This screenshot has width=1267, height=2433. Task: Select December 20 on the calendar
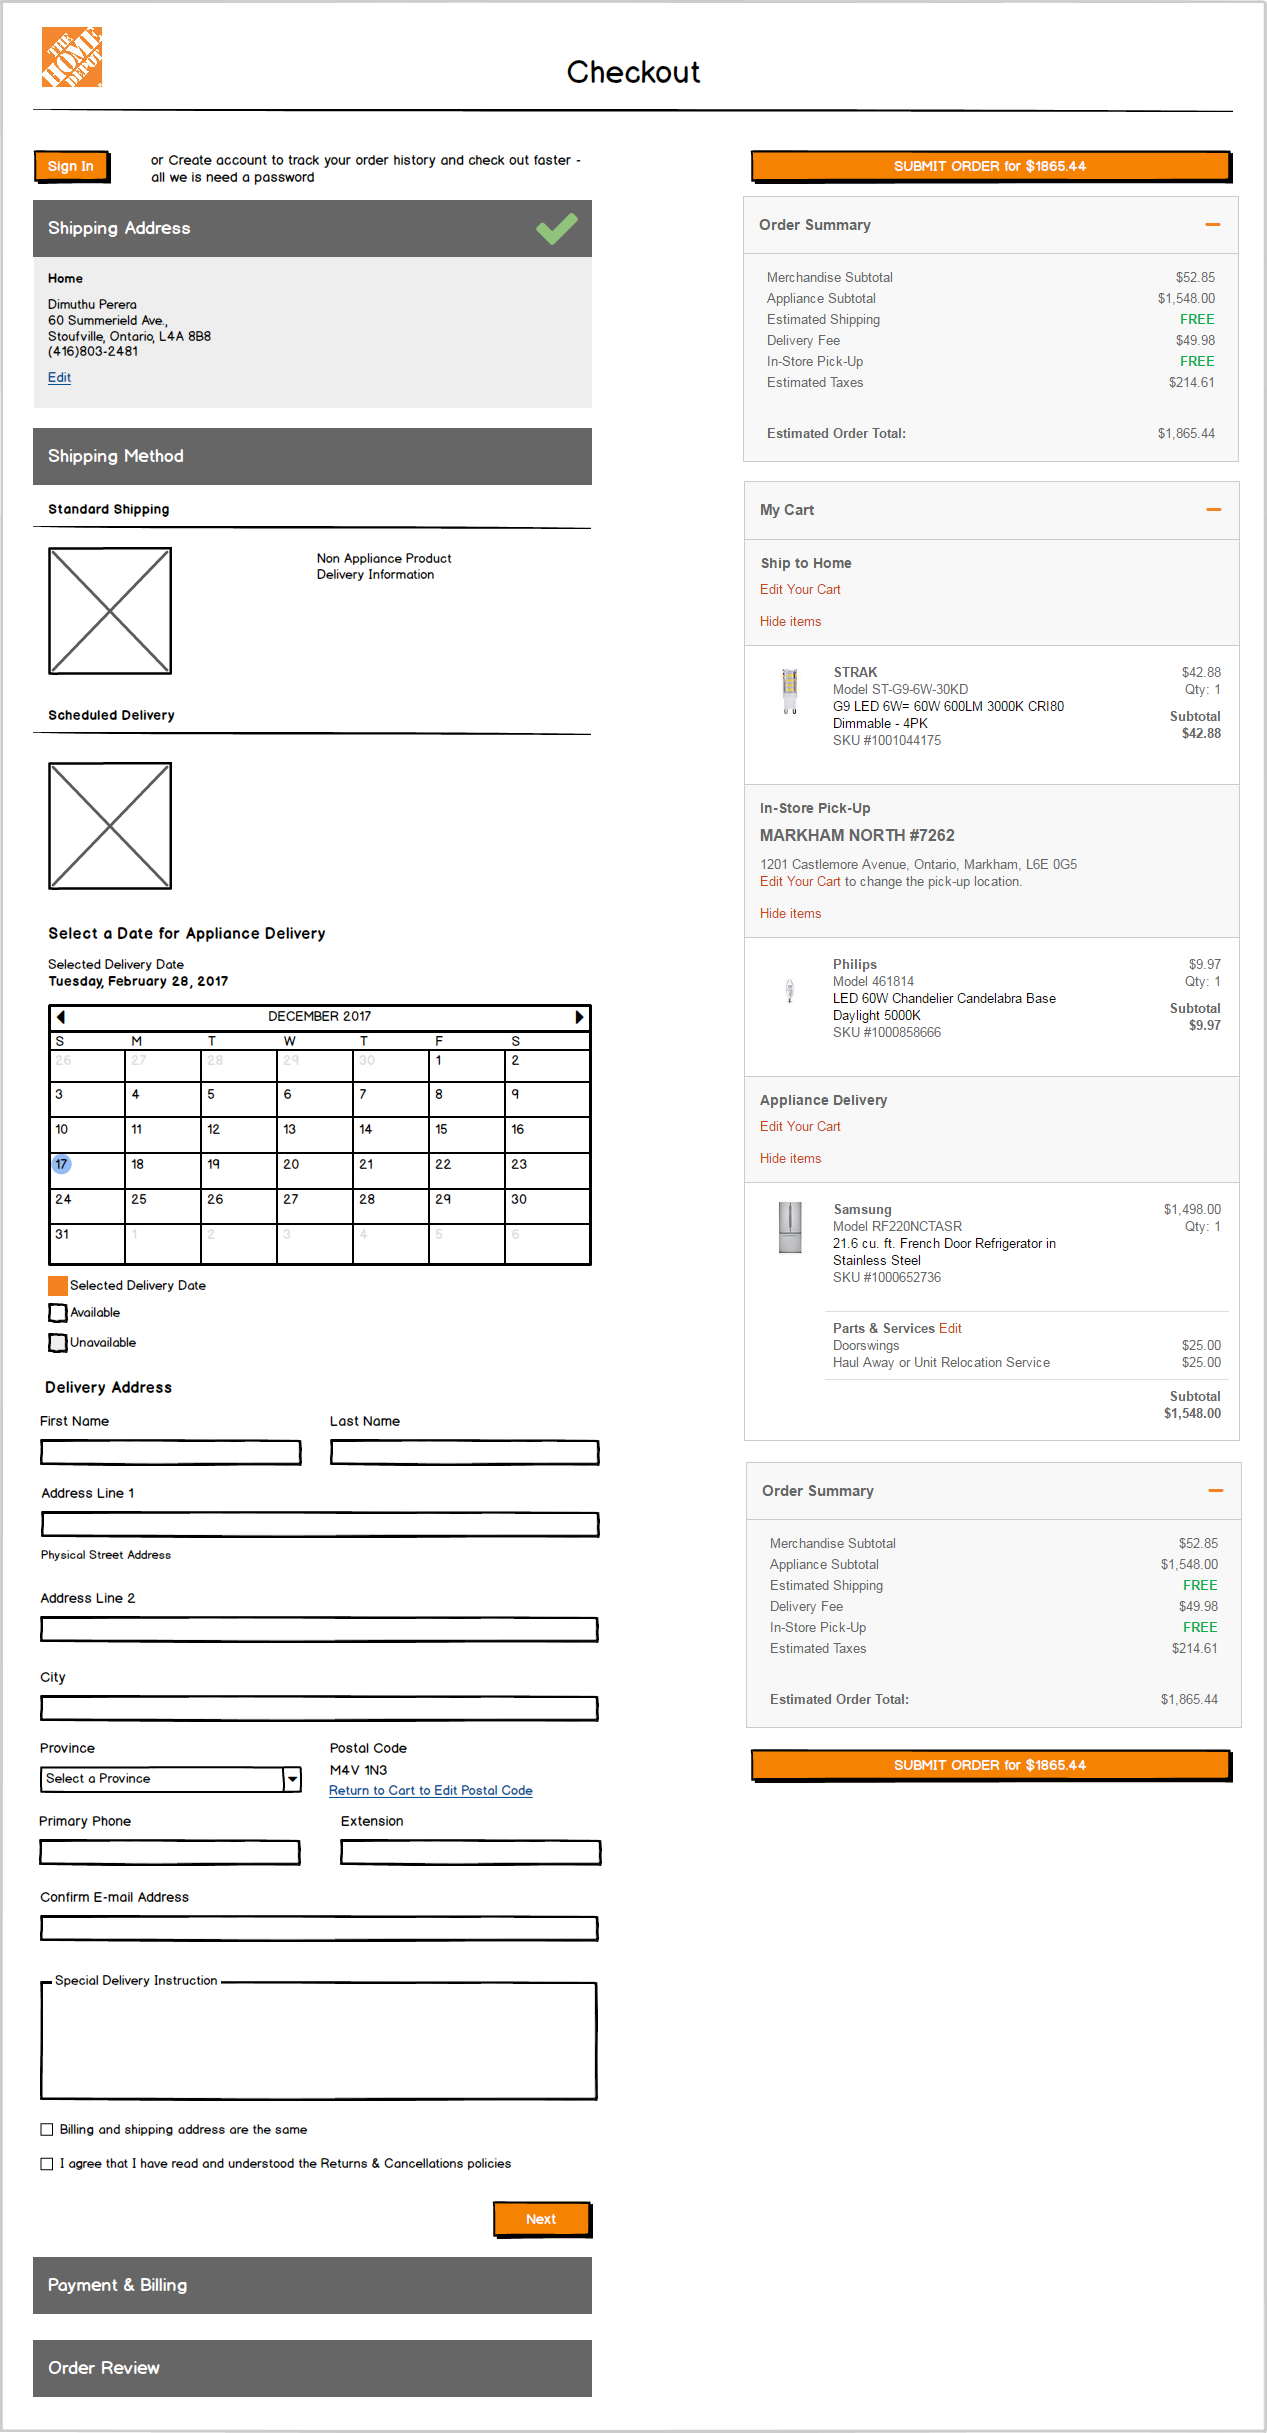tap(314, 1171)
